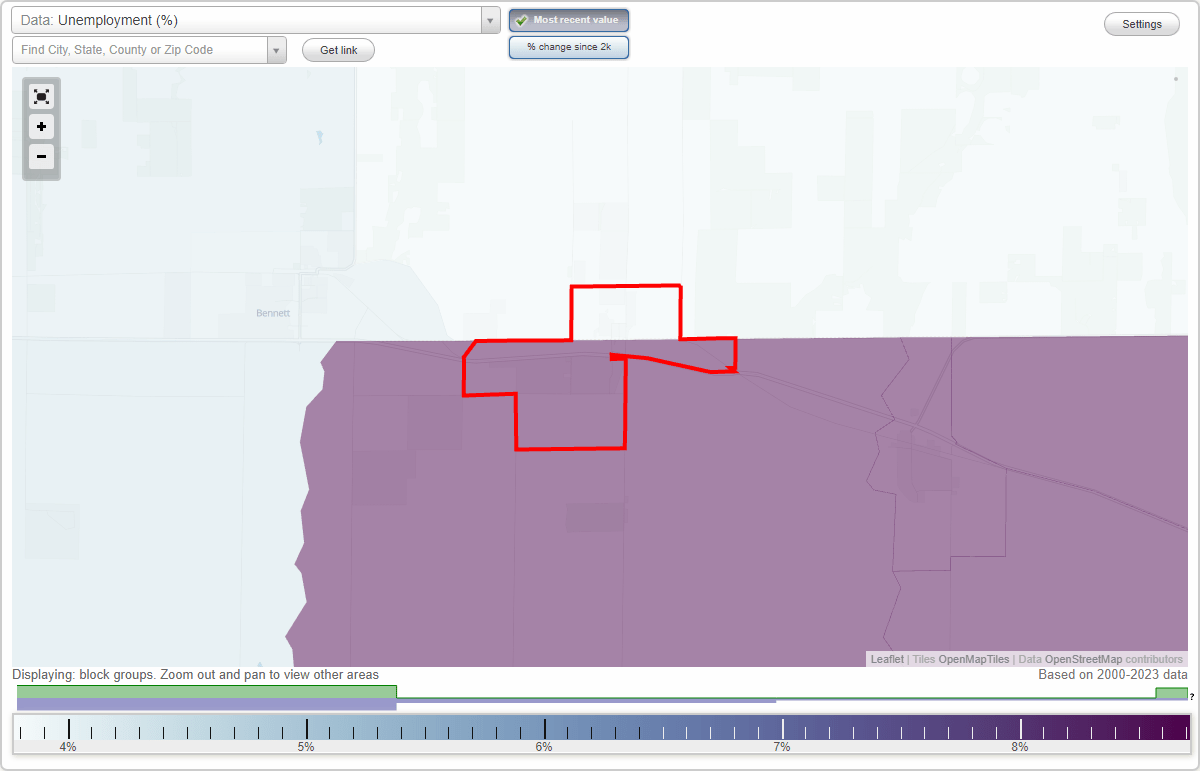Image resolution: width=1200 pixels, height=771 pixels.
Task: Switch to % change since 2k view
Action: [569, 46]
